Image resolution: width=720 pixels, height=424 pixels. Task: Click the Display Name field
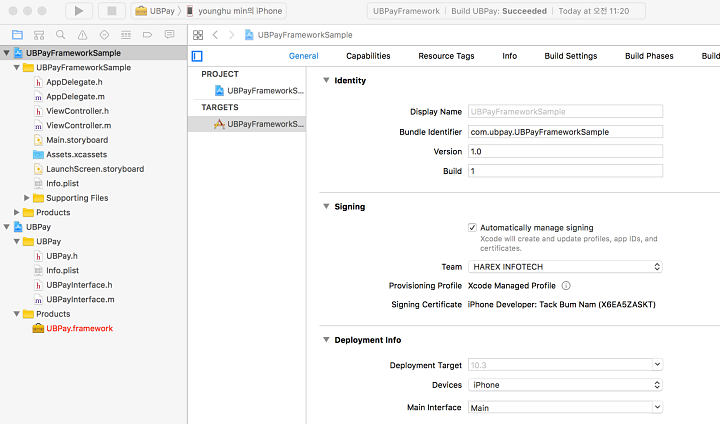[x=565, y=112]
